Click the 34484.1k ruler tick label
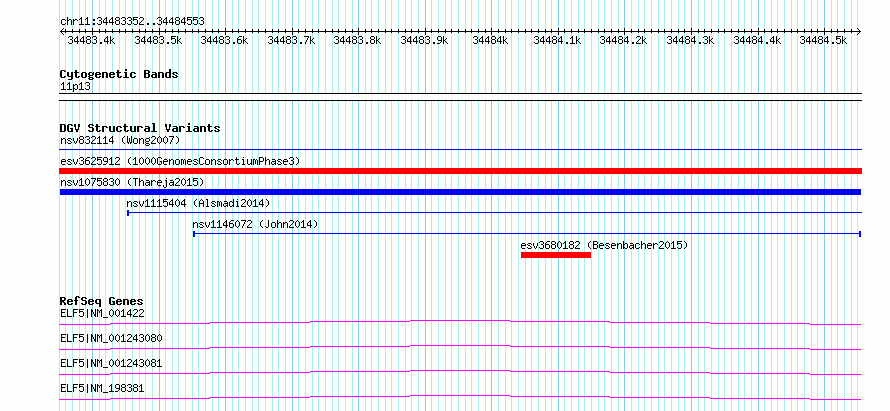The height and width of the screenshot is (411, 890). click(557, 40)
